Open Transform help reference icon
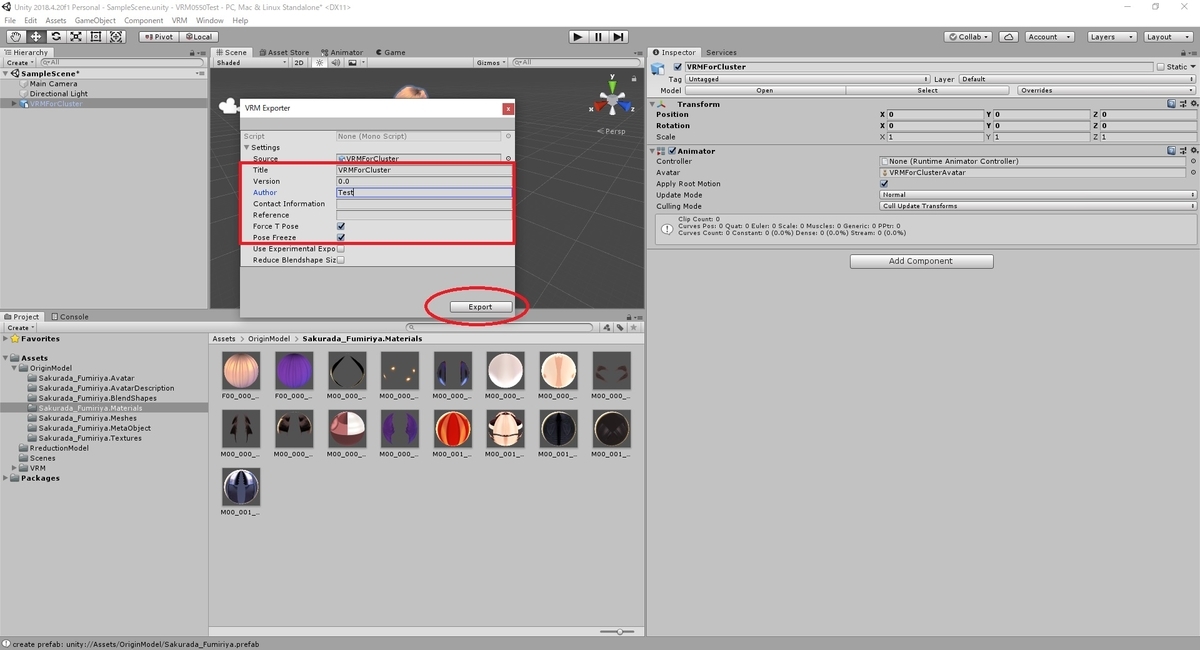The height and width of the screenshot is (650, 1200). (1171, 104)
